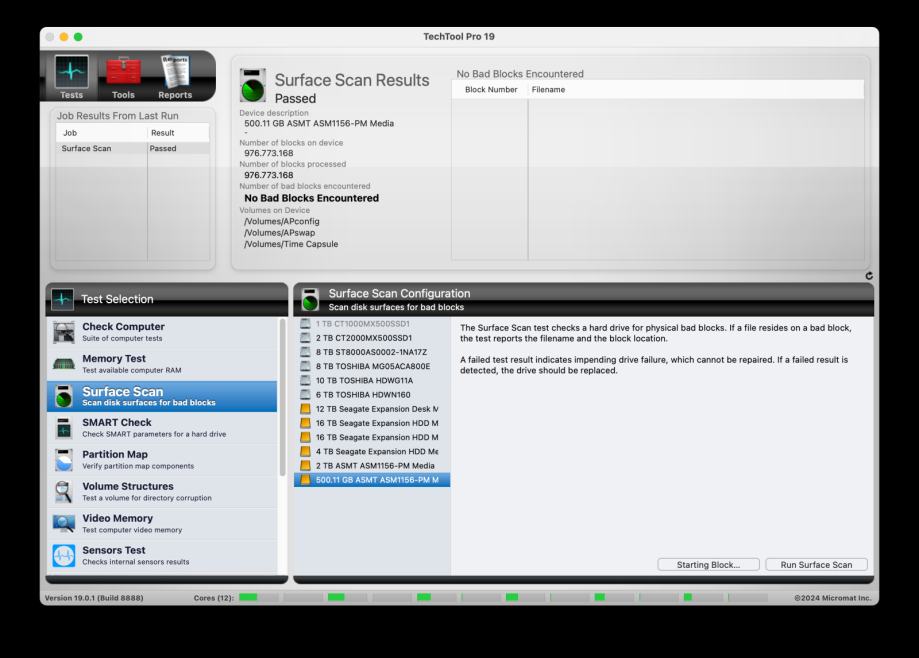The image size is (919, 658).
Task: Choose Video Memory in Test Selection
Action: 162,524
